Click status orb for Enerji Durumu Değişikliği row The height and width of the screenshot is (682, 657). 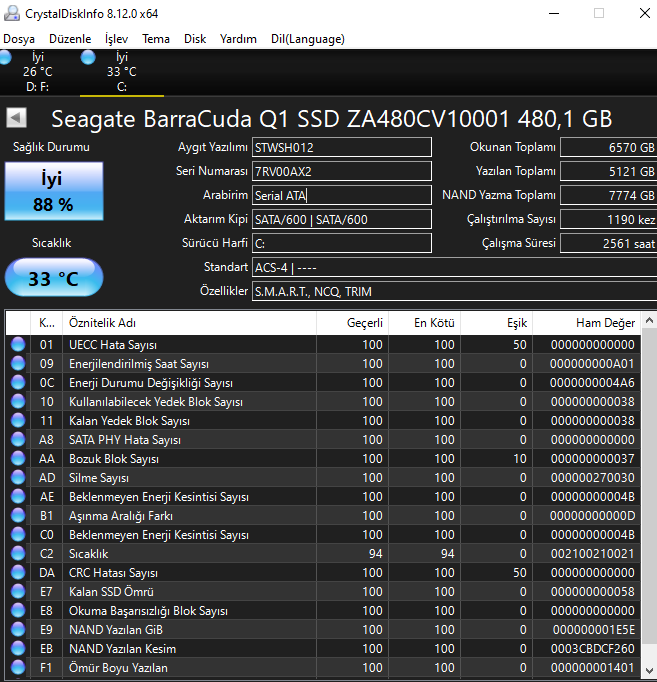[18, 382]
